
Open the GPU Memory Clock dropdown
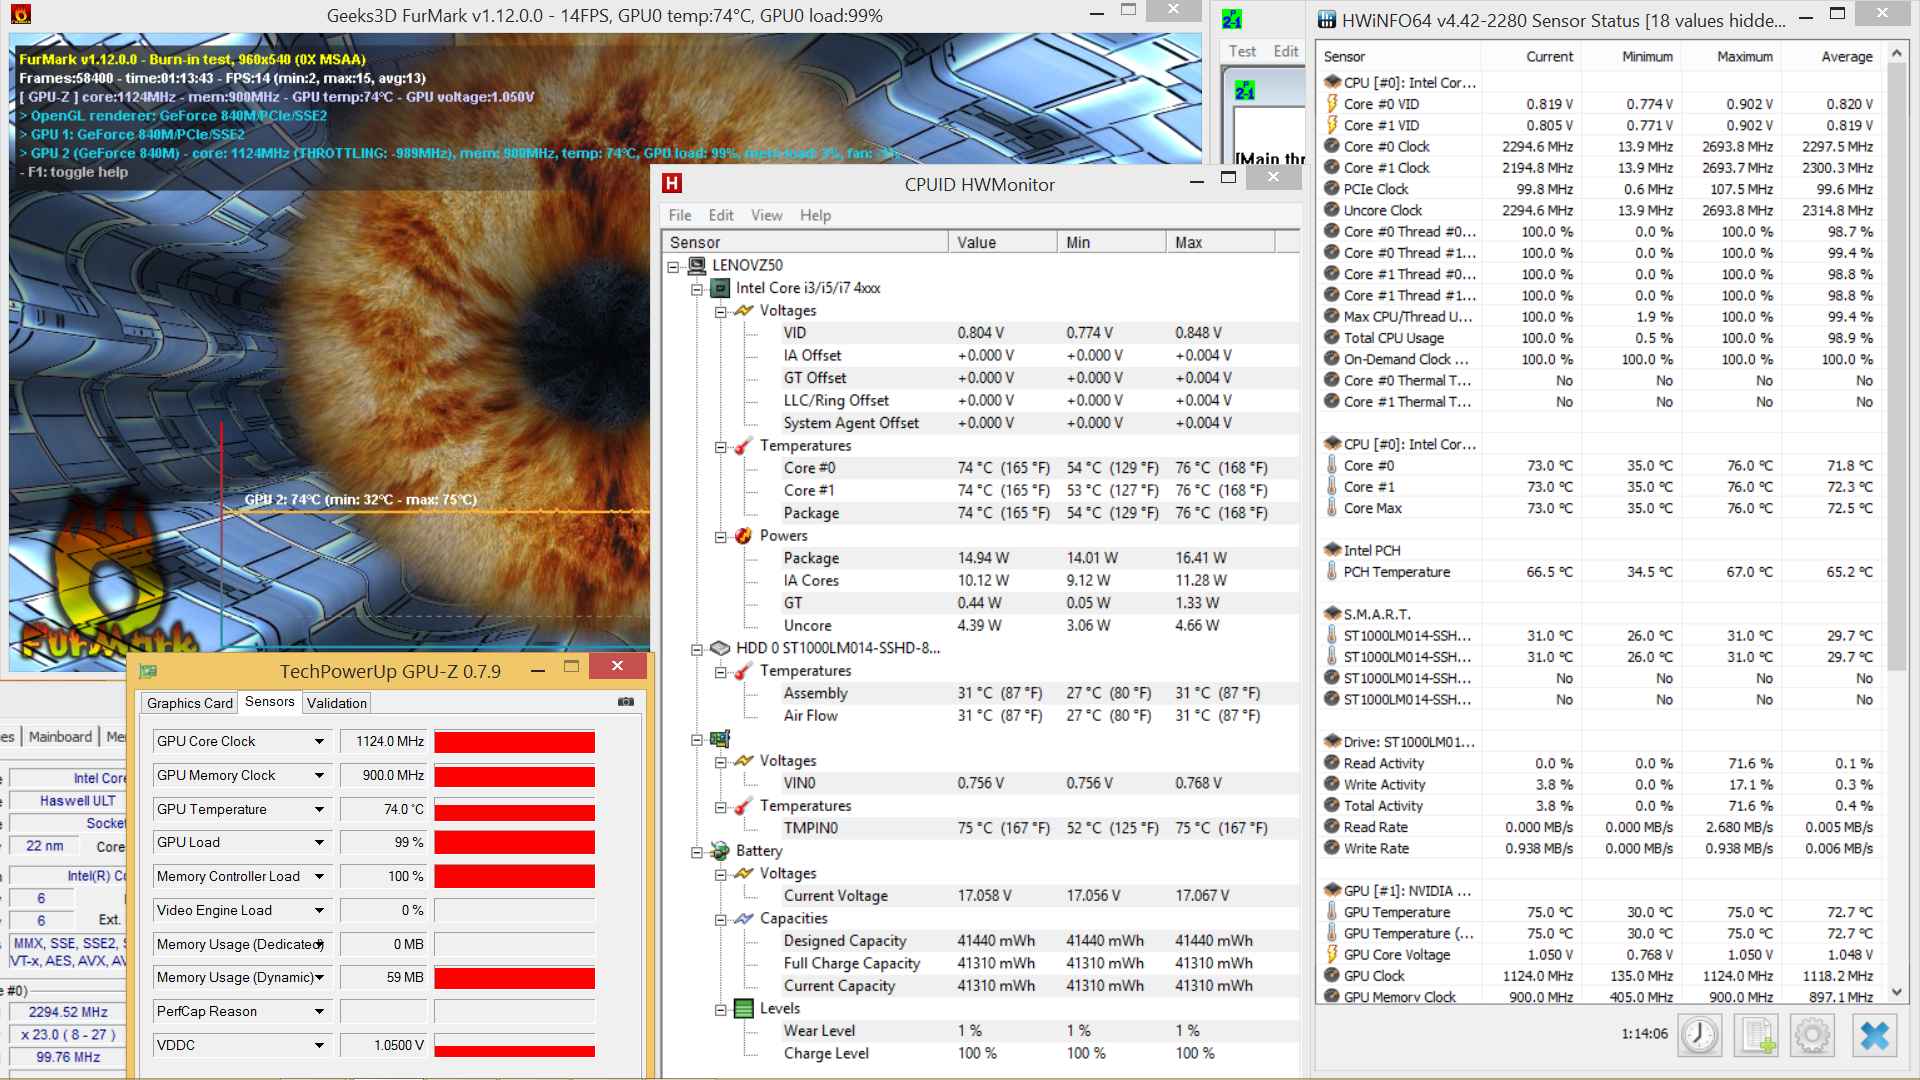[319, 775]
